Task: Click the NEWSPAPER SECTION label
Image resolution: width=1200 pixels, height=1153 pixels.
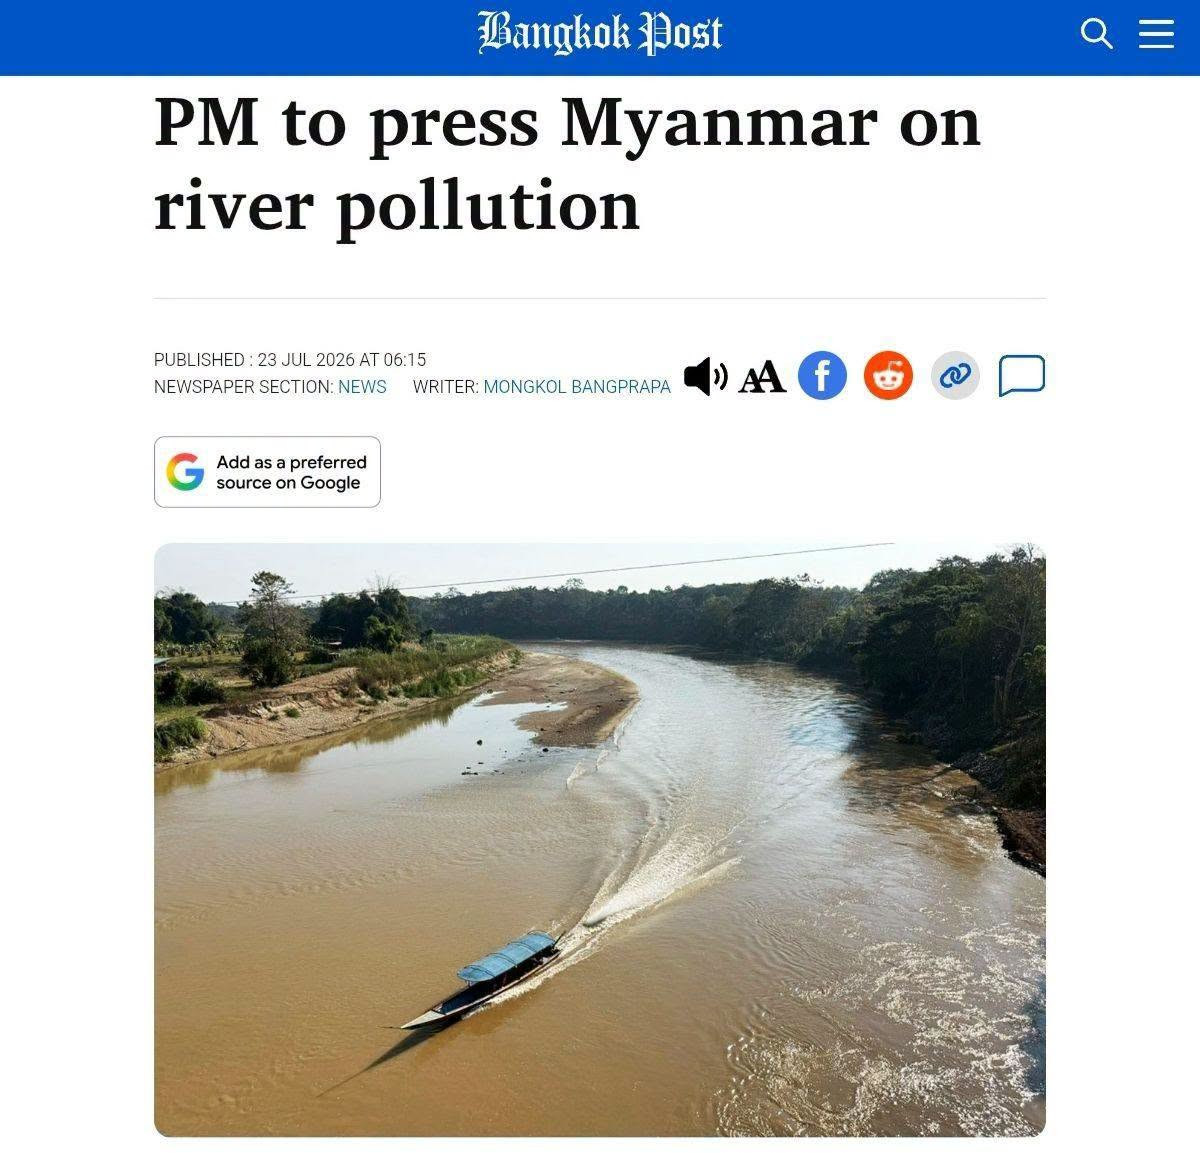Action: [243, 387]
